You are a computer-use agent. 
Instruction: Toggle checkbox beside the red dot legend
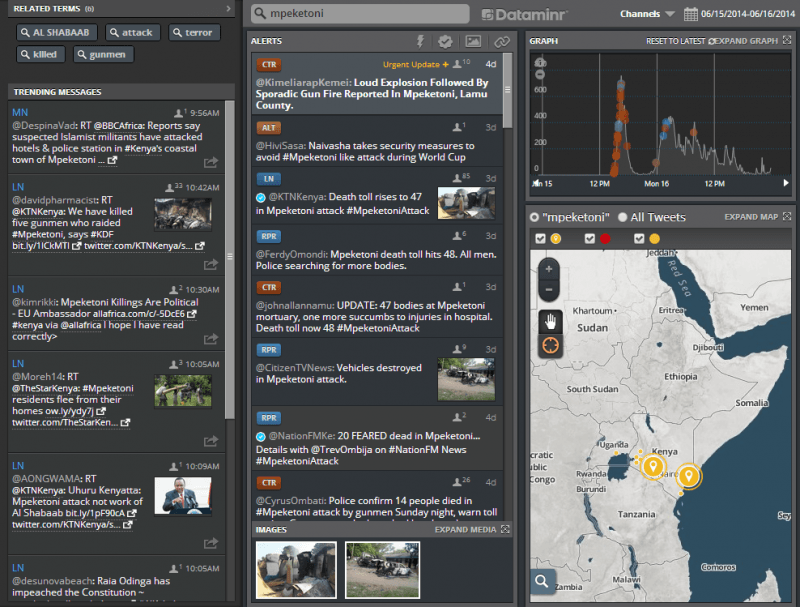590,238
